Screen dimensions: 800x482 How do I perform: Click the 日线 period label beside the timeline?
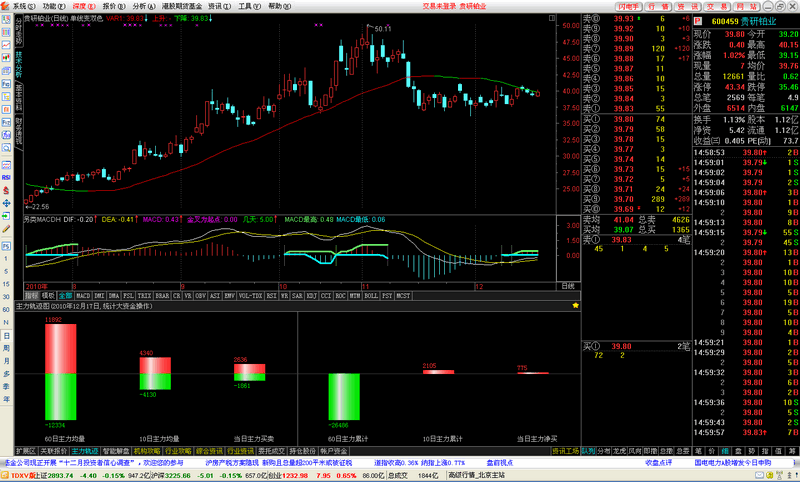568,286
